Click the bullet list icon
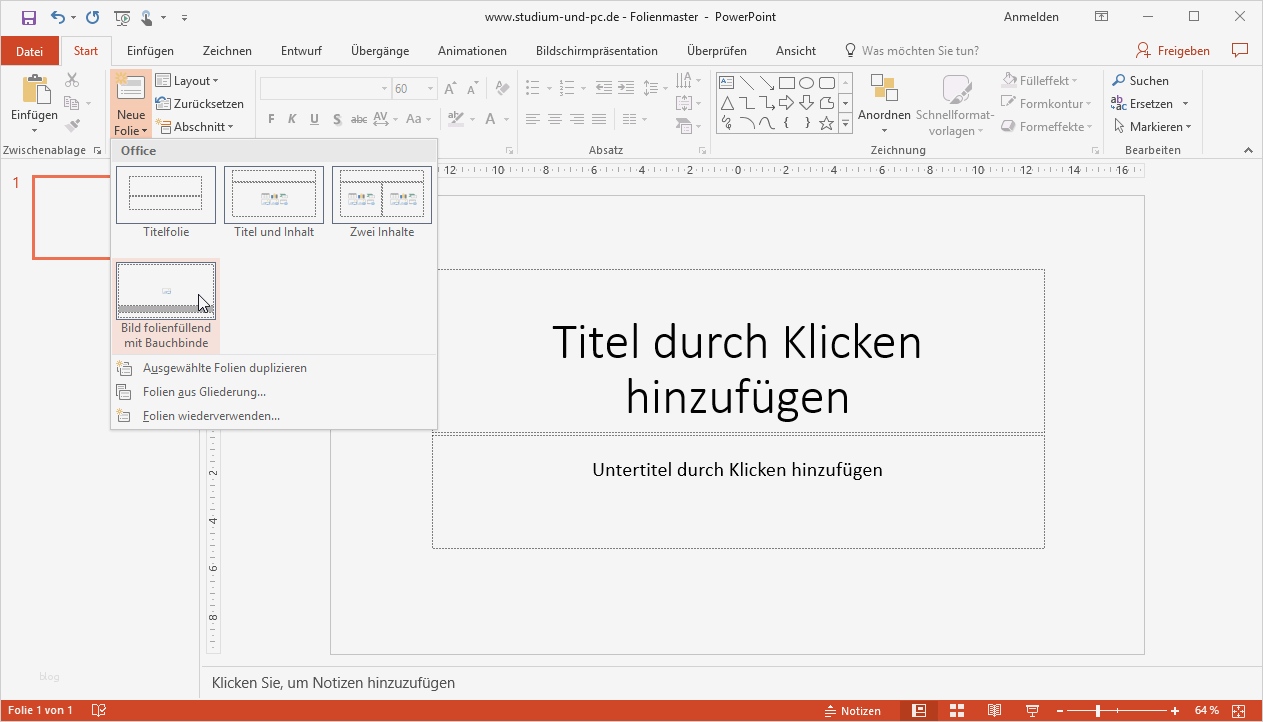 coord(533,88)
